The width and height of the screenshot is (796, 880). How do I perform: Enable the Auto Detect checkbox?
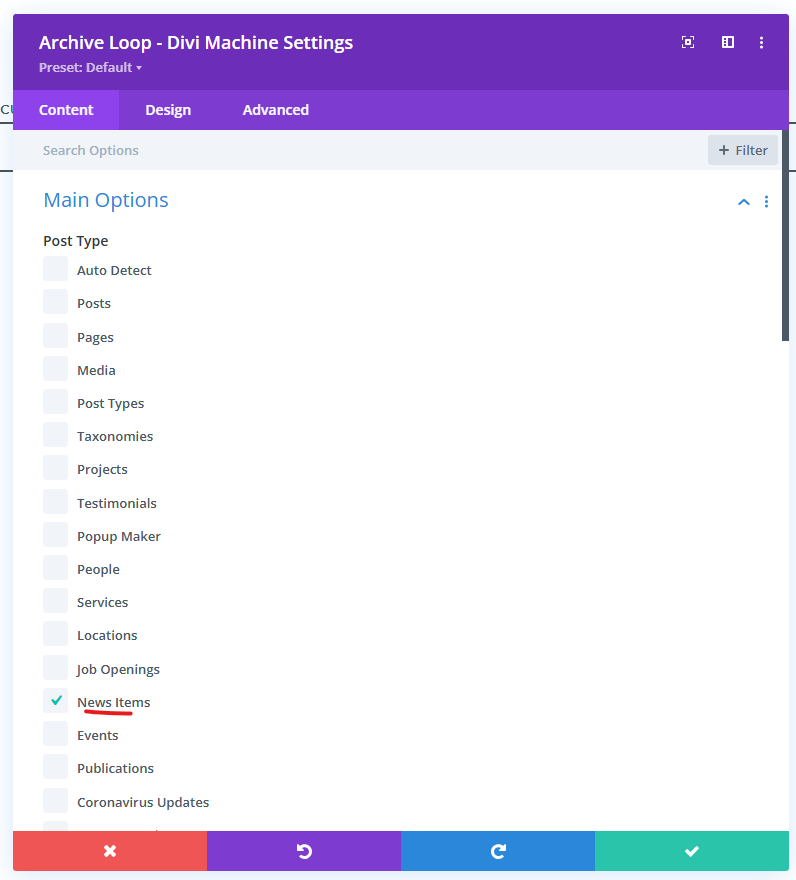pyautogui.click(x=56, y=270)
